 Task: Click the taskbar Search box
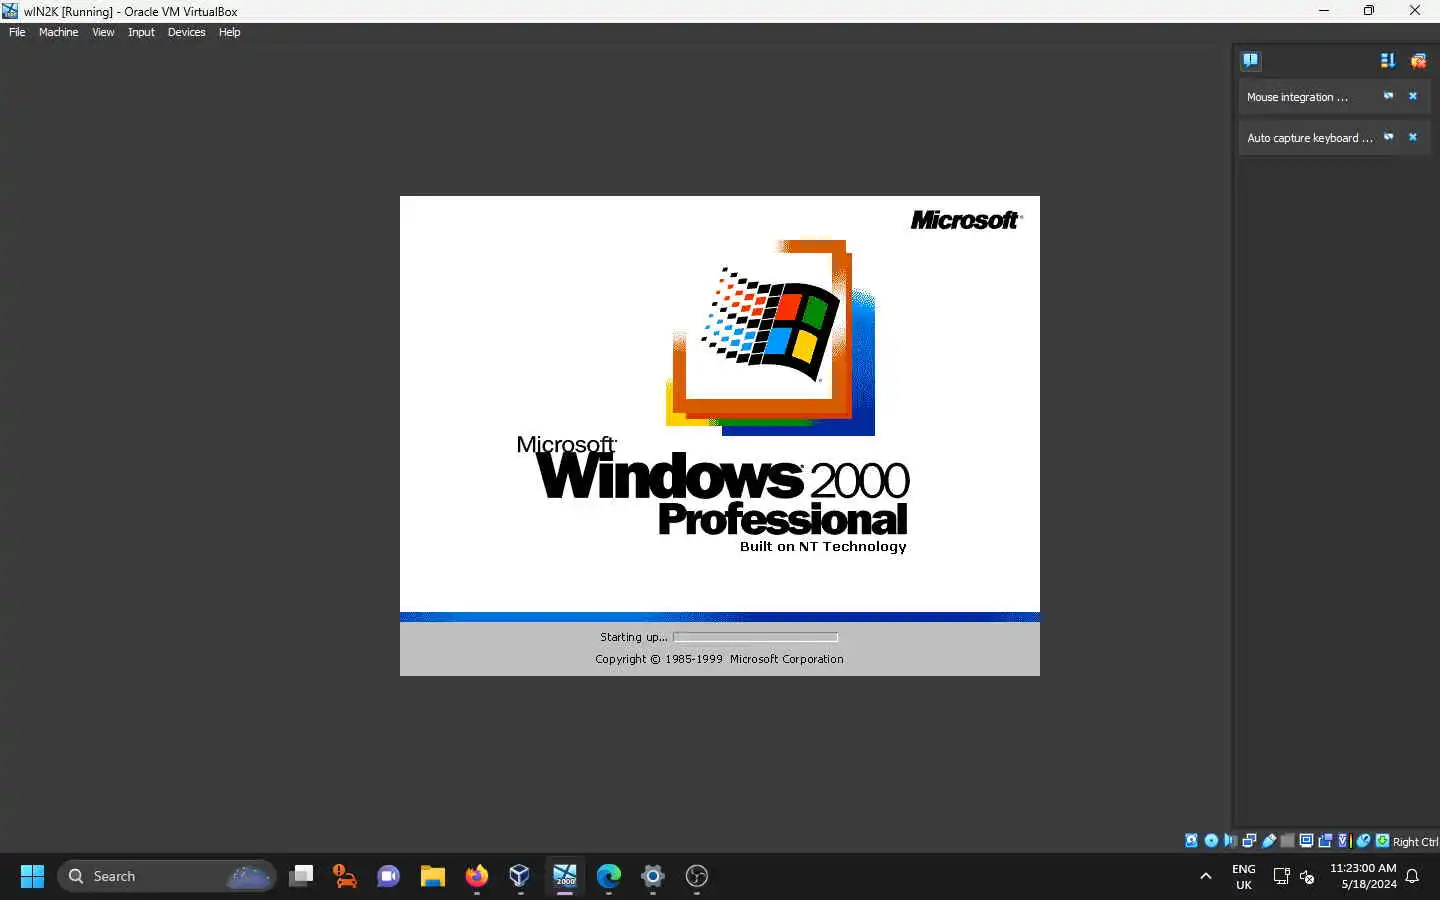coord(167,876)
